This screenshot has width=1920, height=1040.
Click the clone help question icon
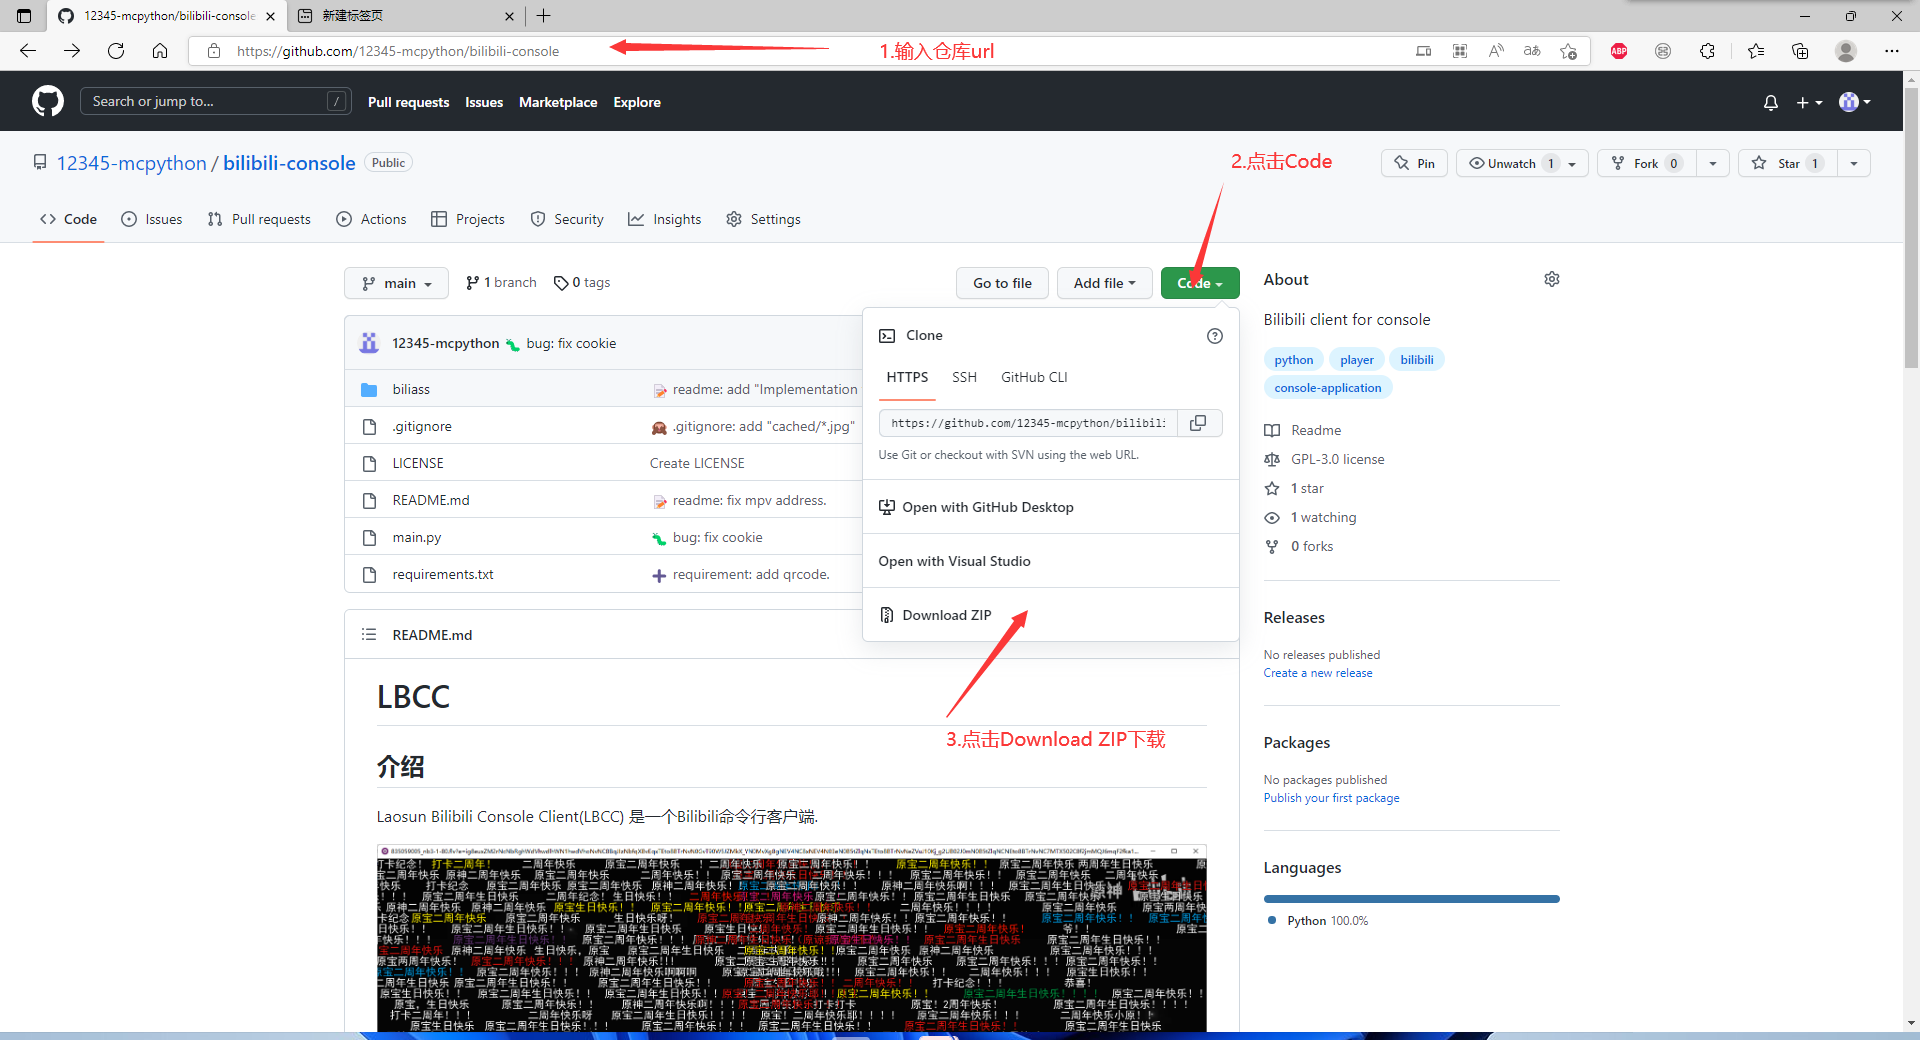click(x=1214, y=336)
